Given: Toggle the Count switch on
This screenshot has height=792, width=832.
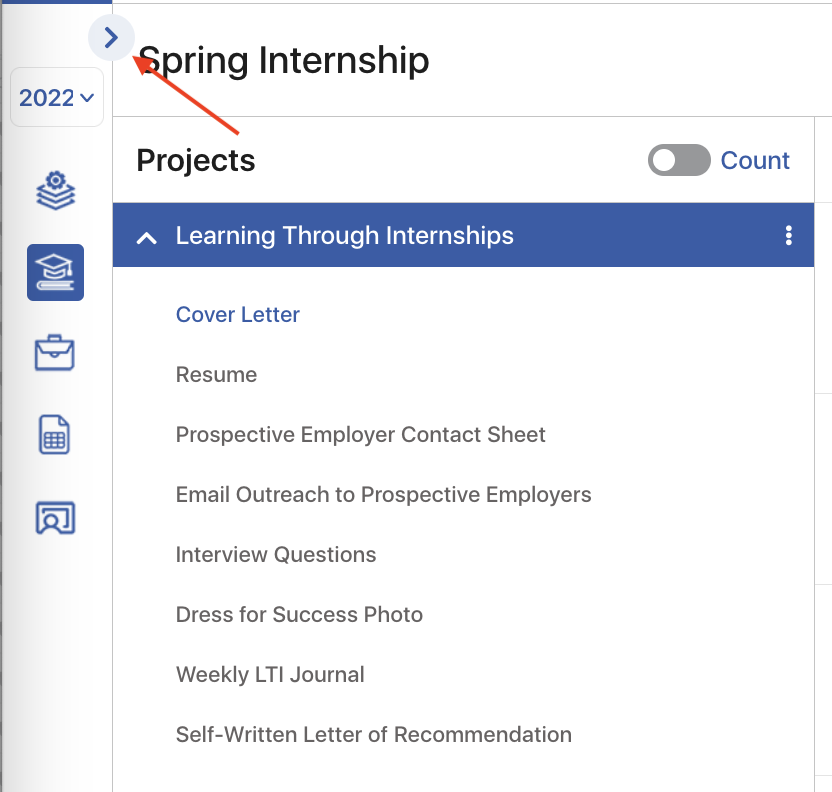Looking at the screenshot, I should coord(679,160).
